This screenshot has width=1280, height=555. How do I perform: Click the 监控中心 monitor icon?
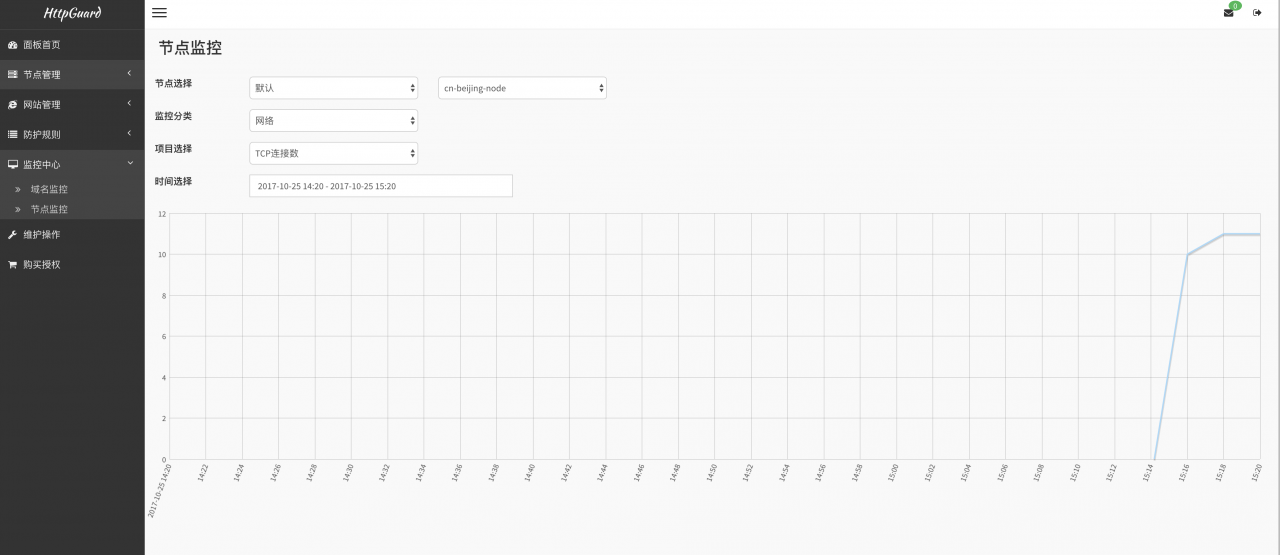[12, 165]
